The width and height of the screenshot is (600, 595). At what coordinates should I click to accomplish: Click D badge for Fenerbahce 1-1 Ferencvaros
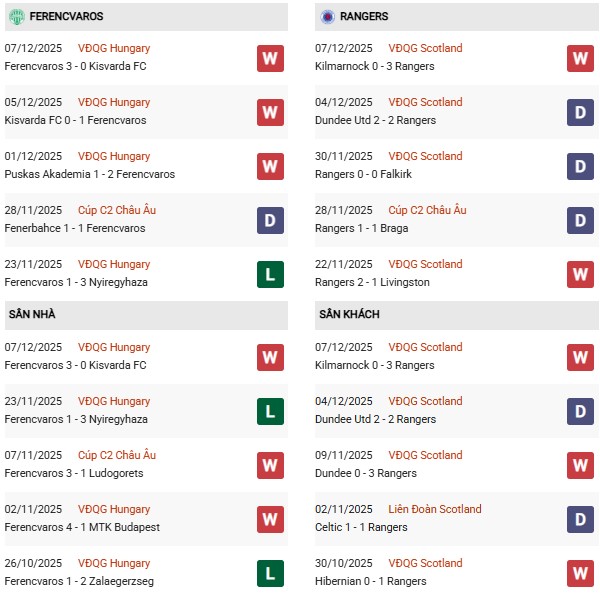click(270, 220)
